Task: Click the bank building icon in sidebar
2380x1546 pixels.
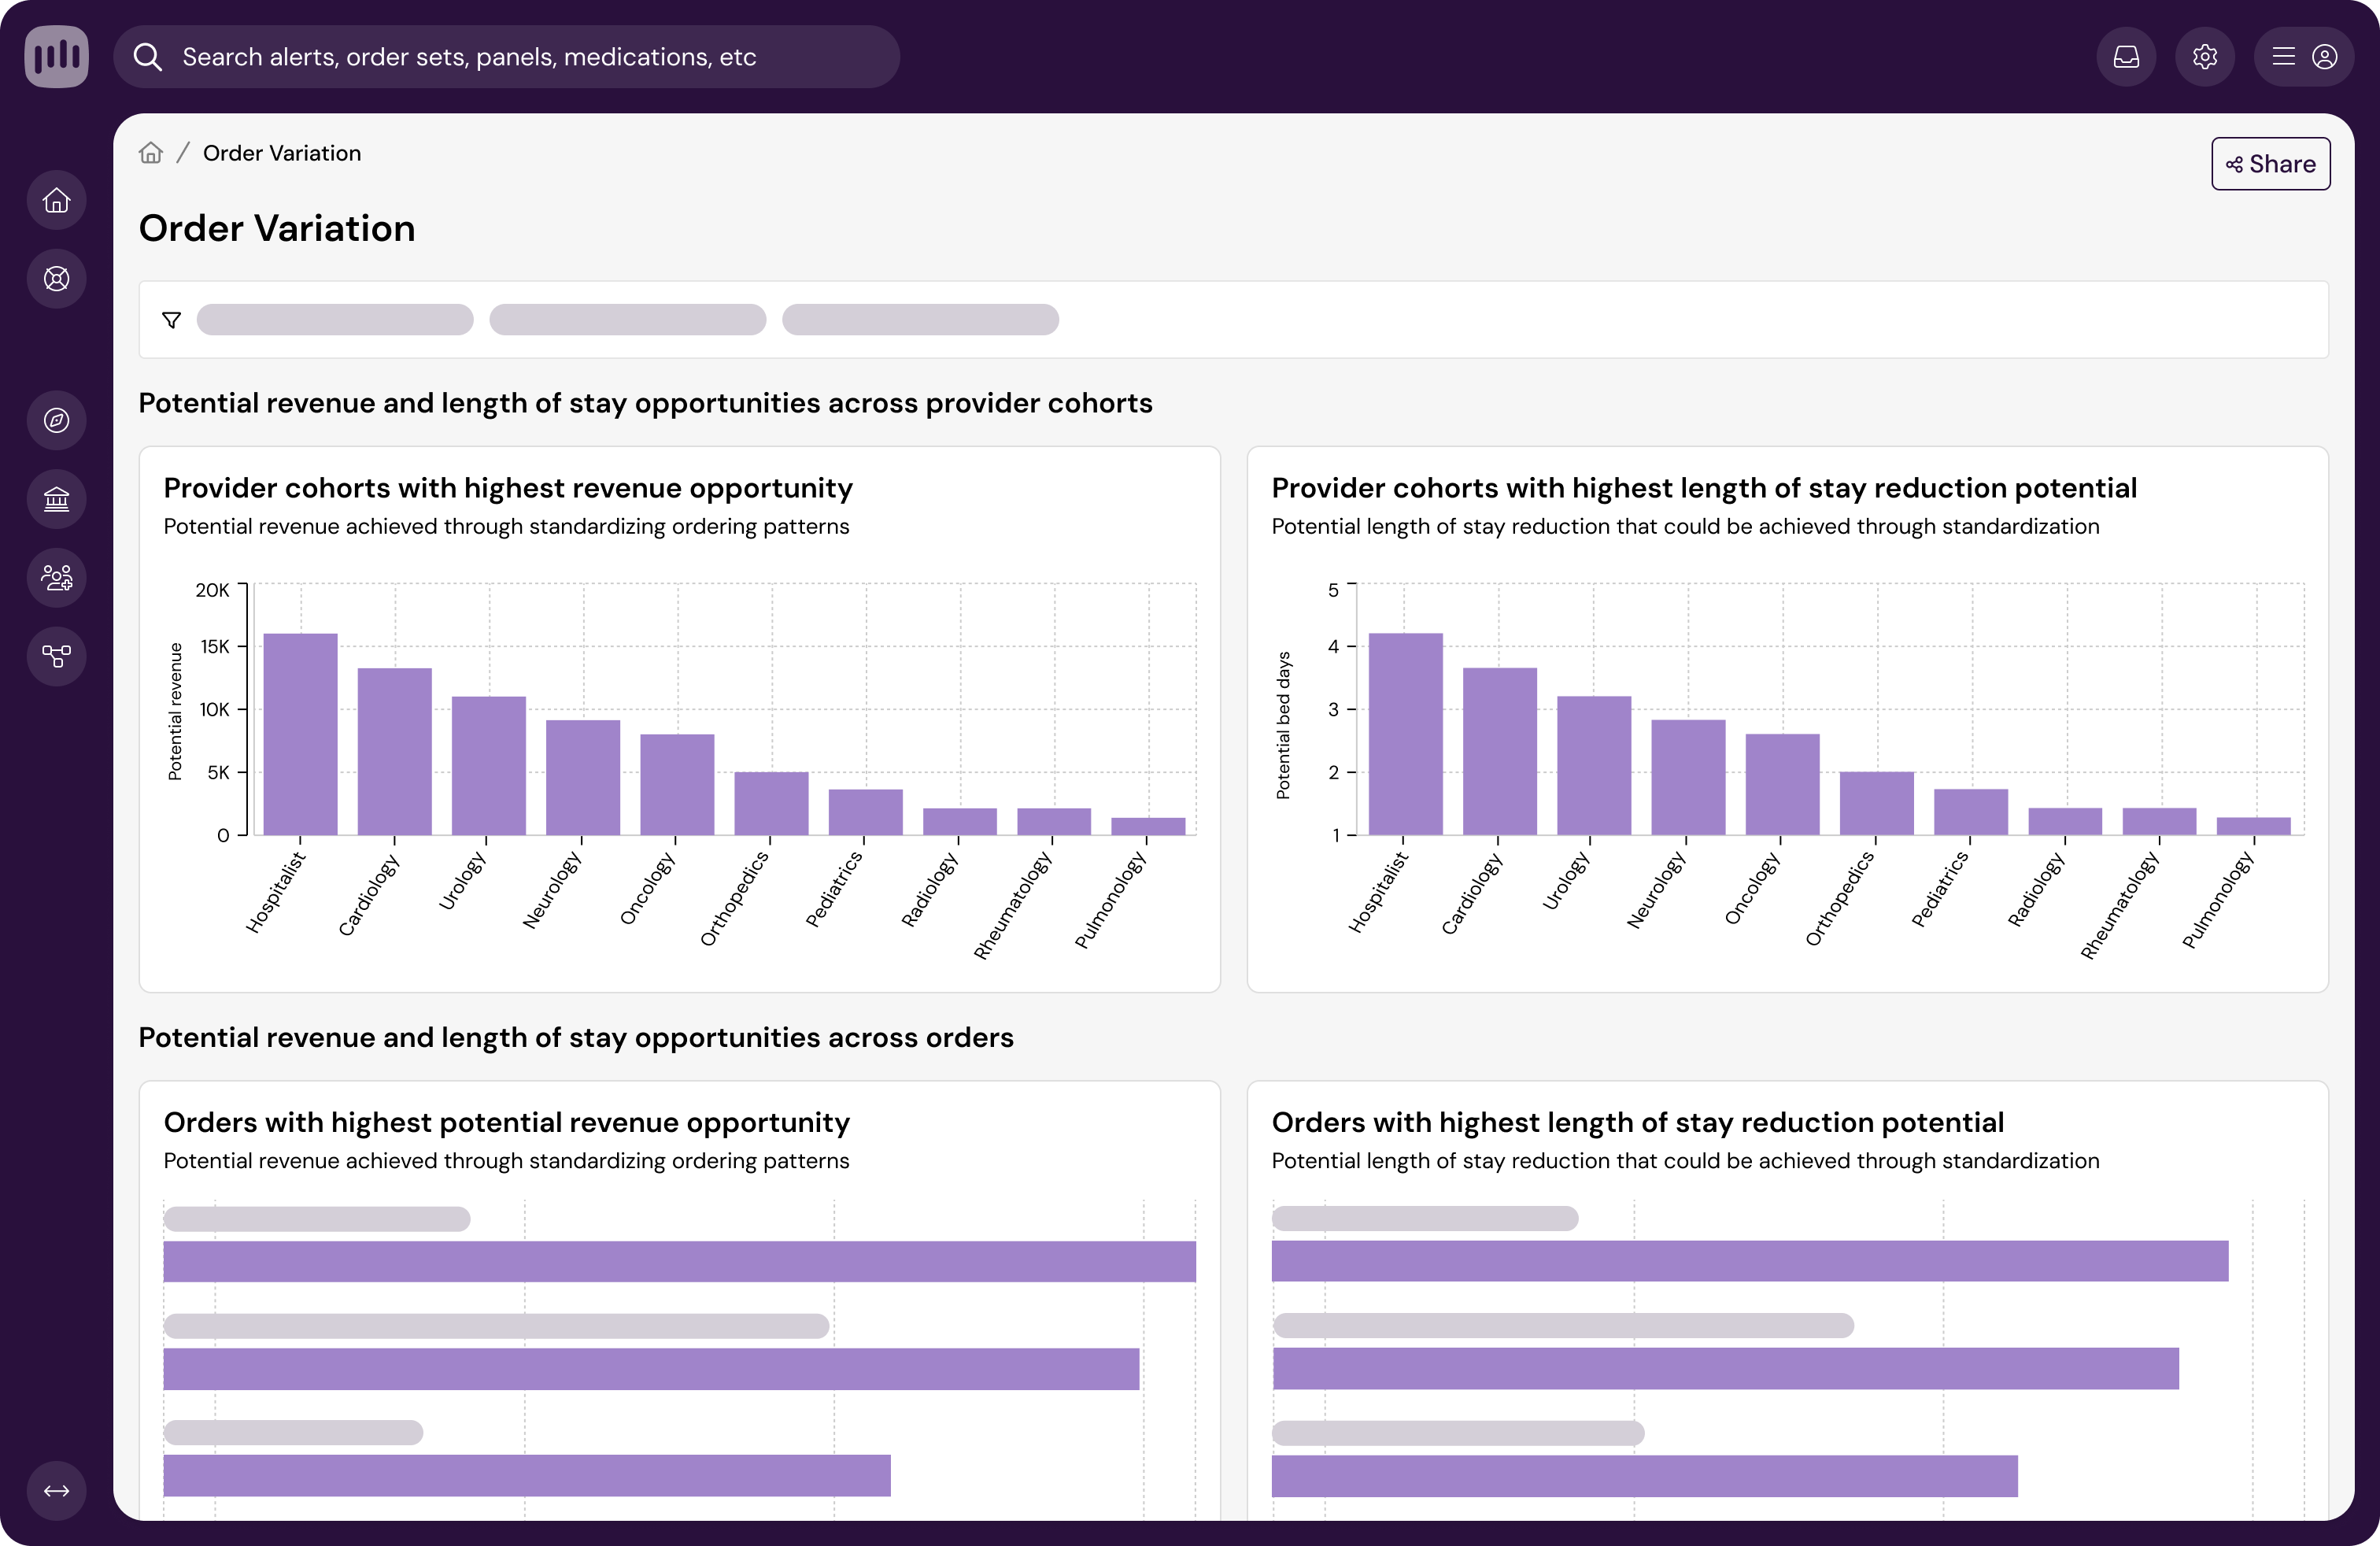Action: (x=57, y=499)
